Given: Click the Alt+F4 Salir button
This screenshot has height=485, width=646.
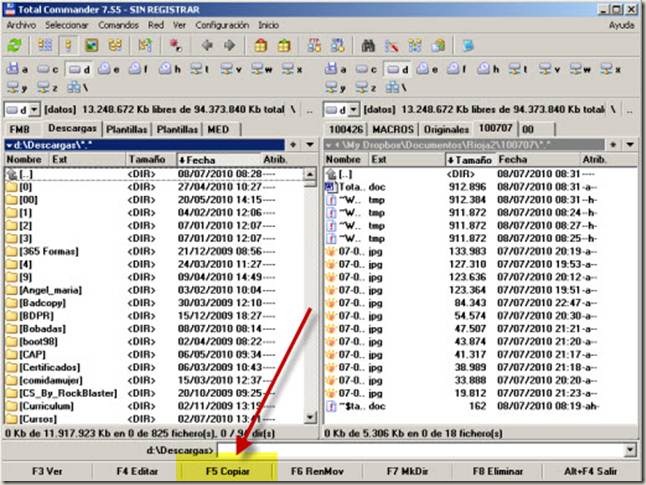Looking at the screenshot, I should [590, 471].
